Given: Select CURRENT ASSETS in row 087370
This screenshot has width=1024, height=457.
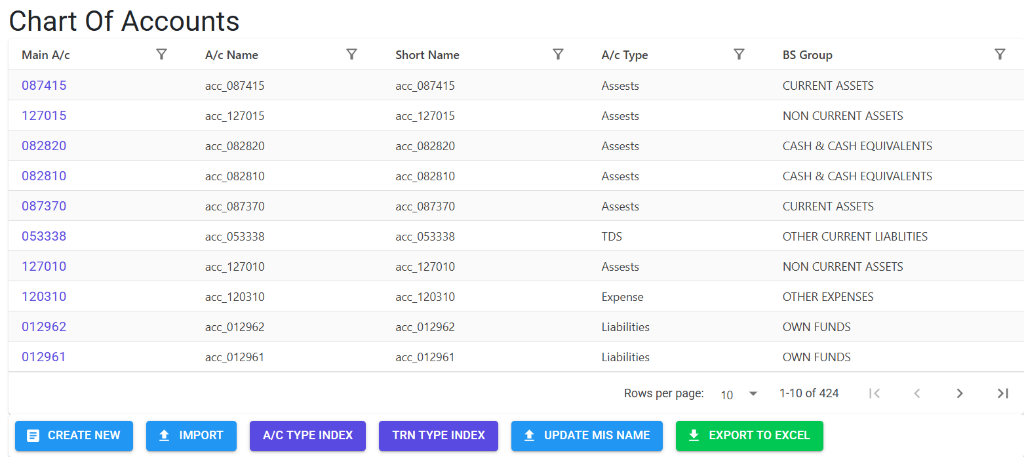Looking at the screenshot, I should pos(827,206).
